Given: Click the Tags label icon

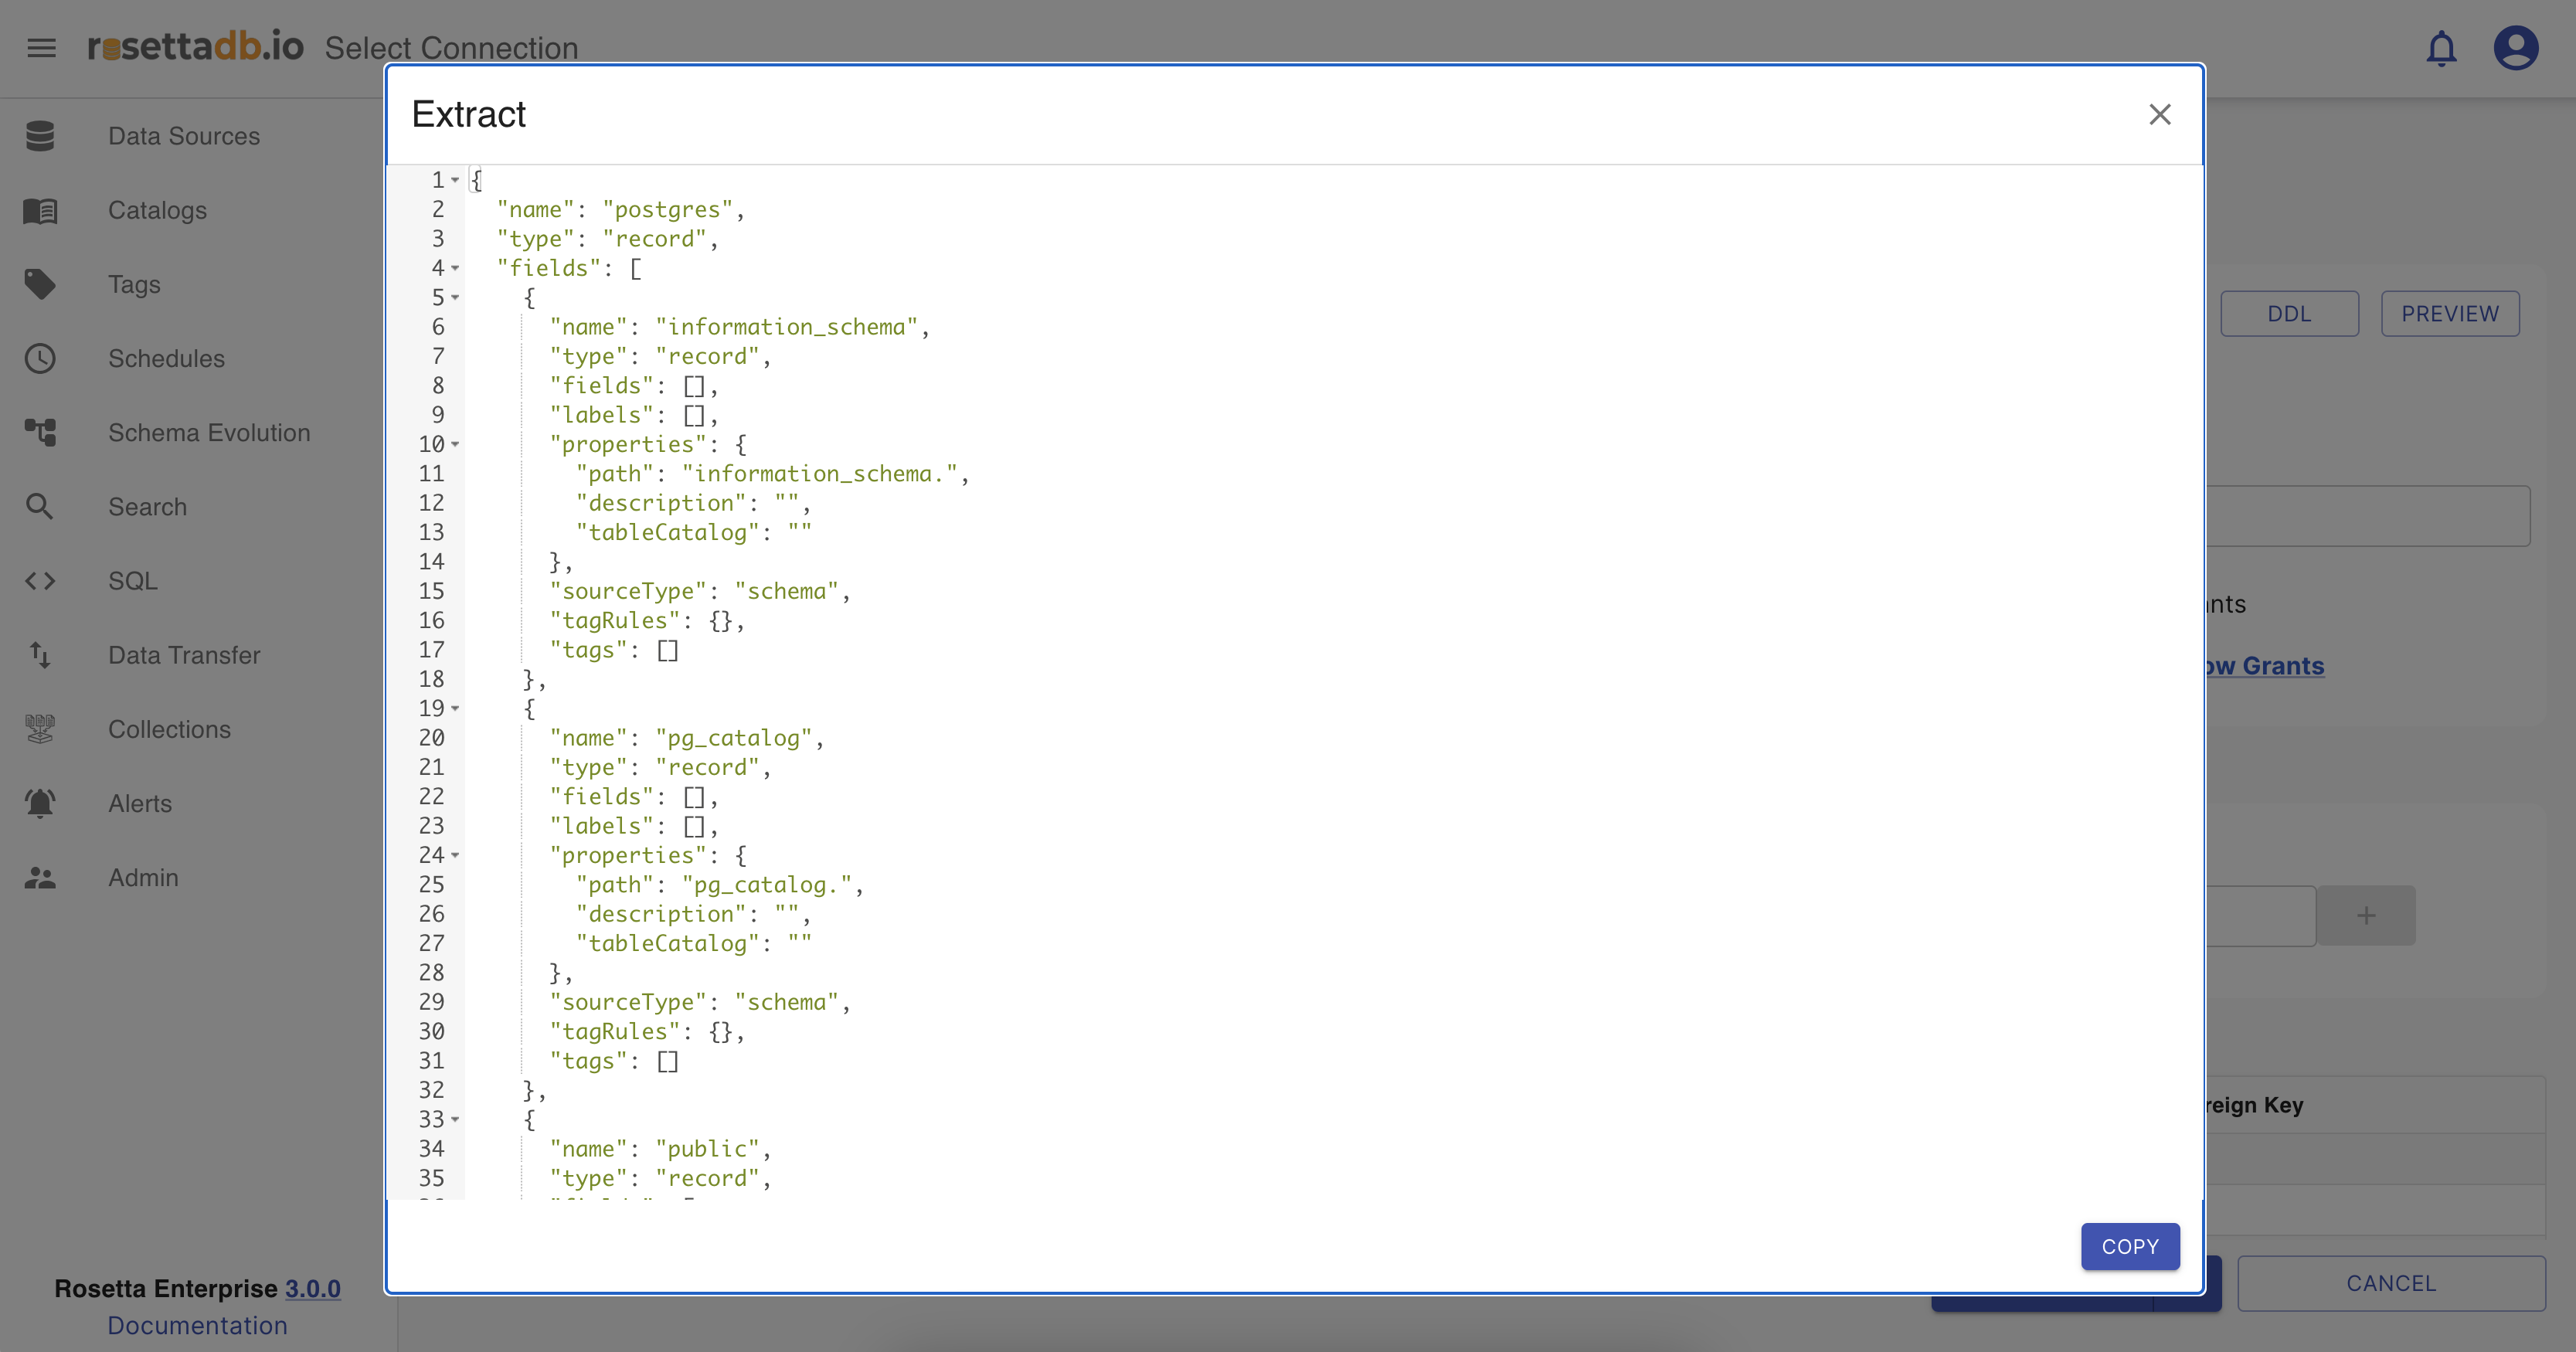Looking at the screenshot, I should tap(40, 284).
